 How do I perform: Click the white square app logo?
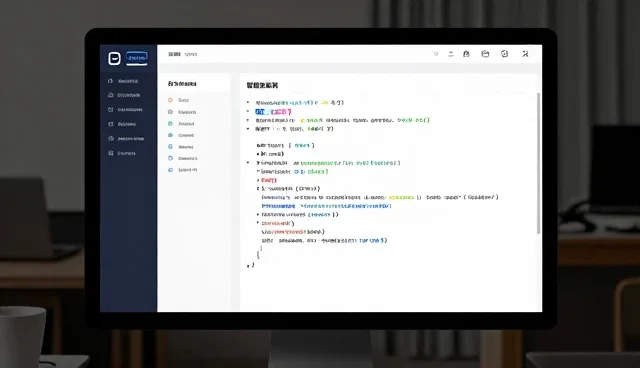point(114,58)
